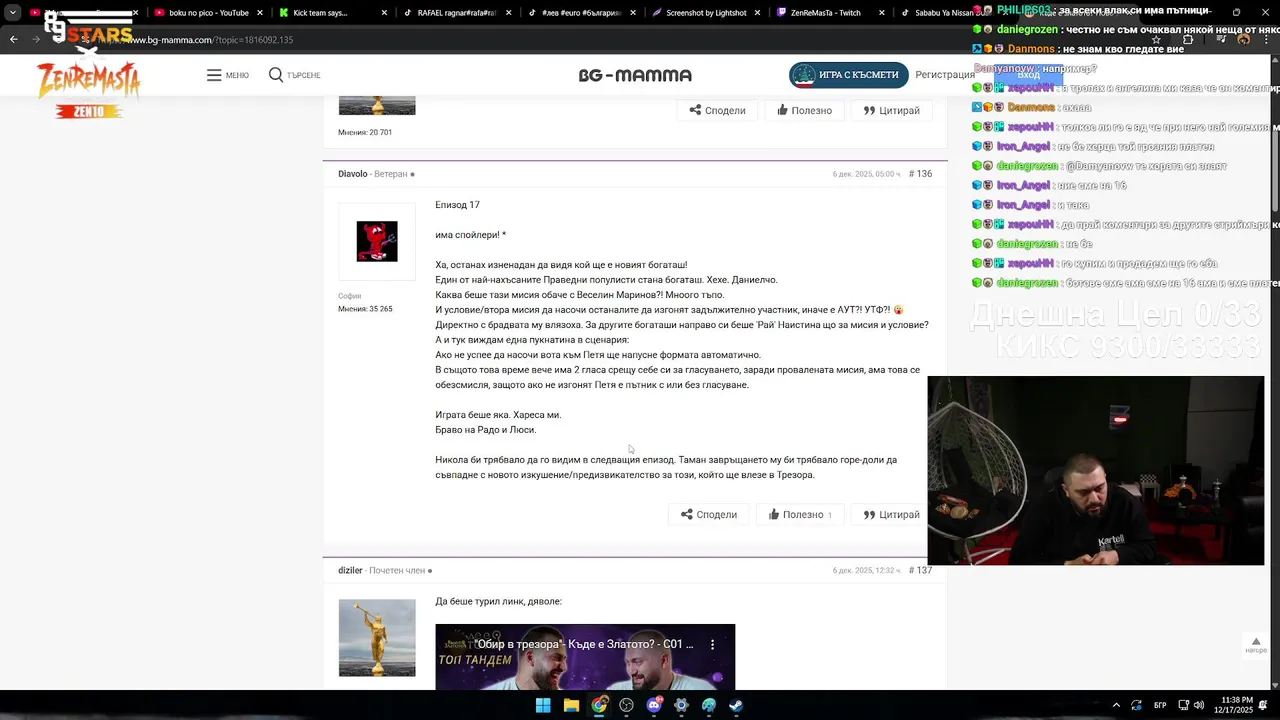Click Diavolo's red devil avatar
Image resolution: width=1280 pixels, height=720 pixels.
[377, 242]
